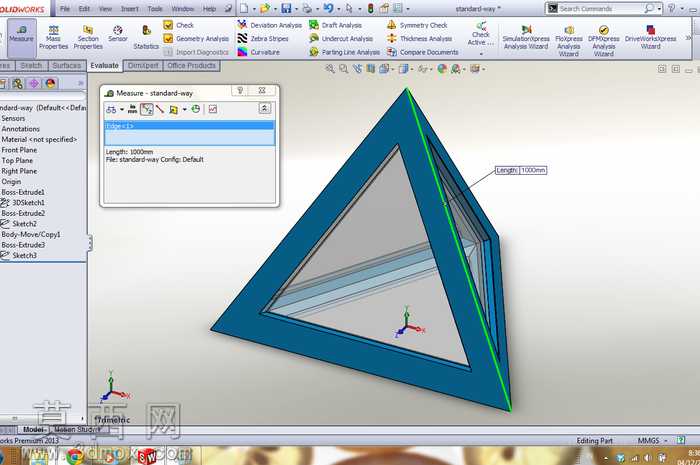Select Edge<1> in the Measure selection list
Screen dimensions: 700x465
[189, 126]
